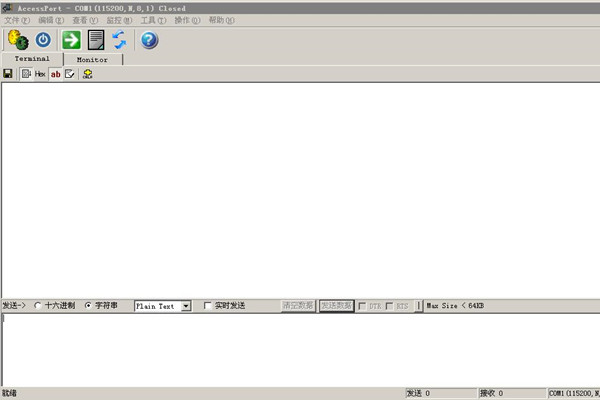This screenshot has width=600, height=400.
Task: Select the 十六进制 radio button
Action: [39, 306]
